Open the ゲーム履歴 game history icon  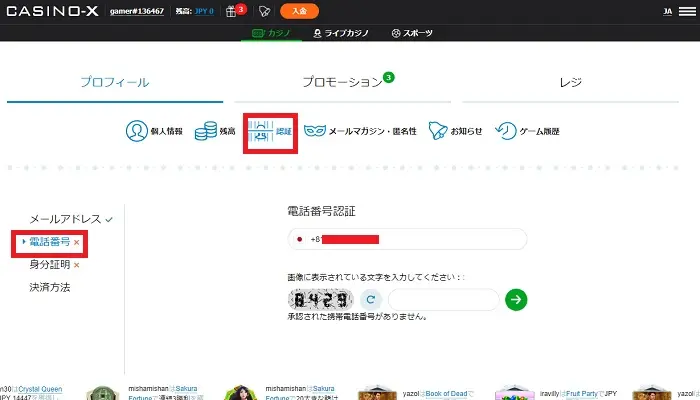507,131
